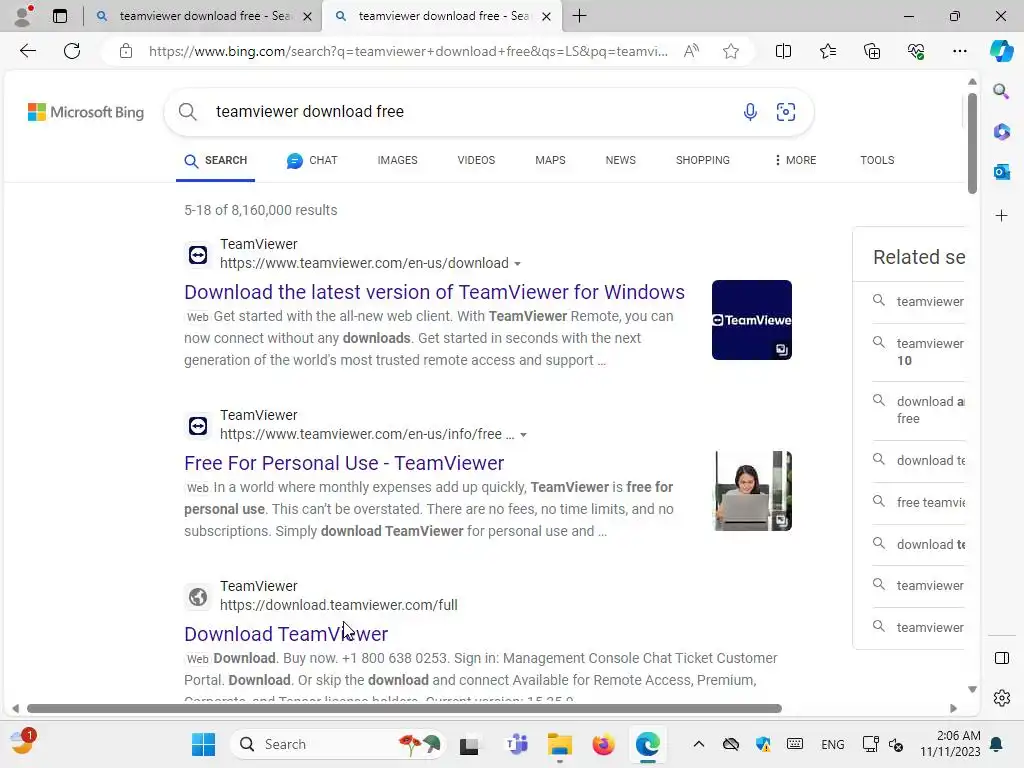Add this page to favorites star
Screen dimensions: 1024x768
click(731, 51)
